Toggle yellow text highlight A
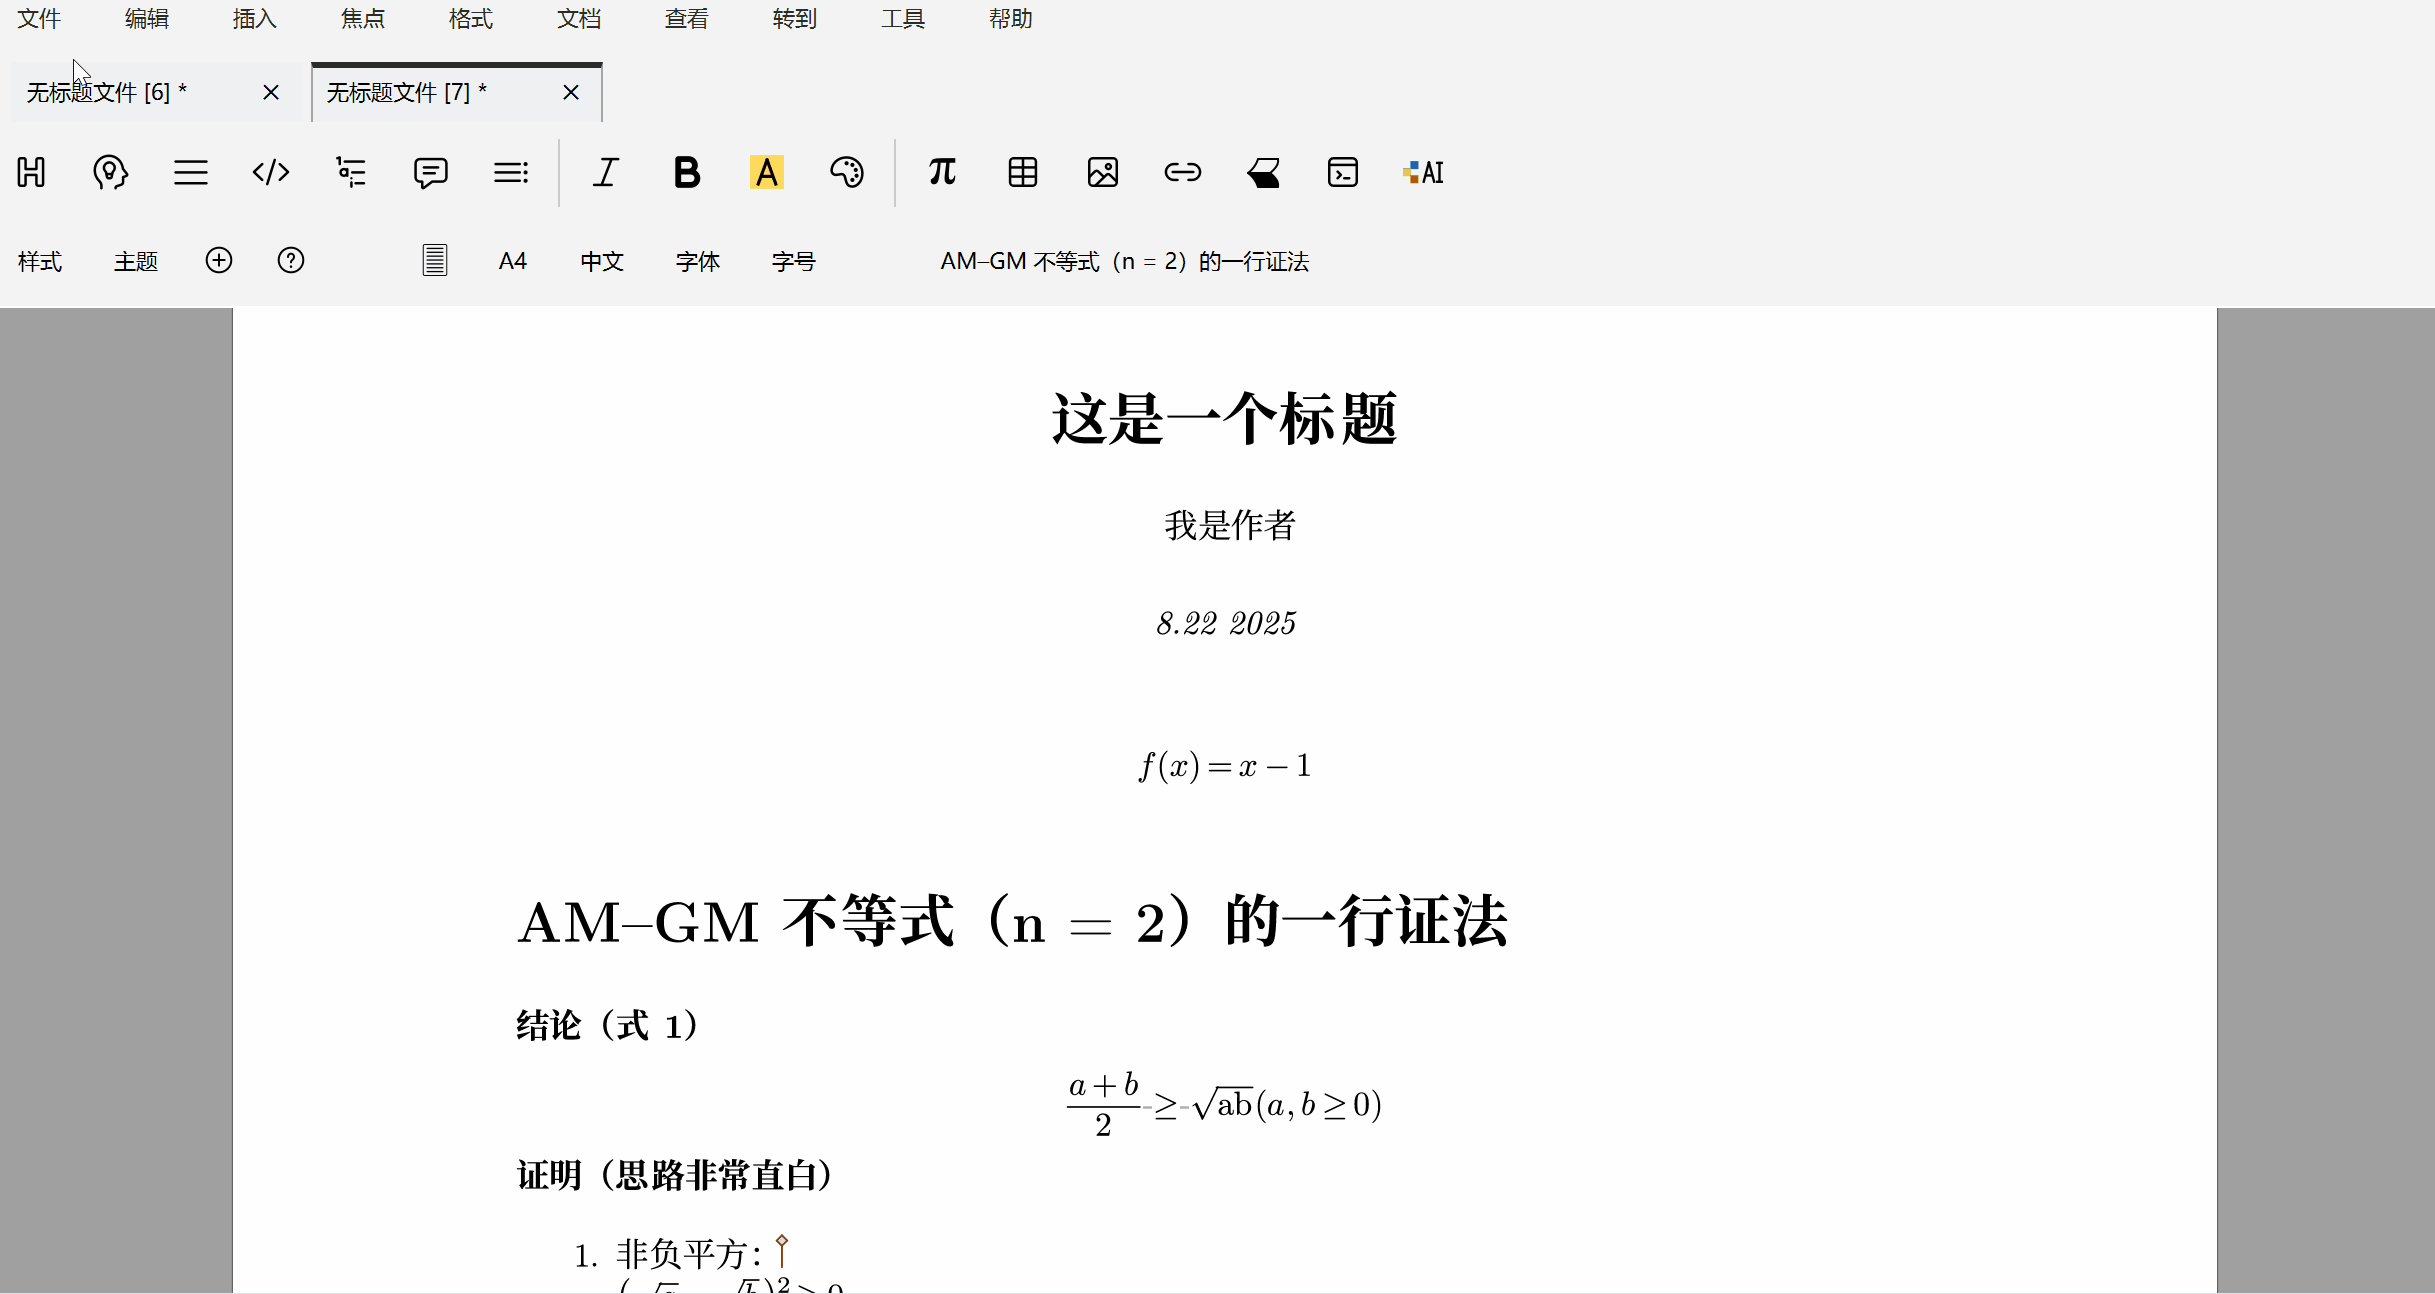This screenshot has height=1294, width=2435. [x=766, y=172]
